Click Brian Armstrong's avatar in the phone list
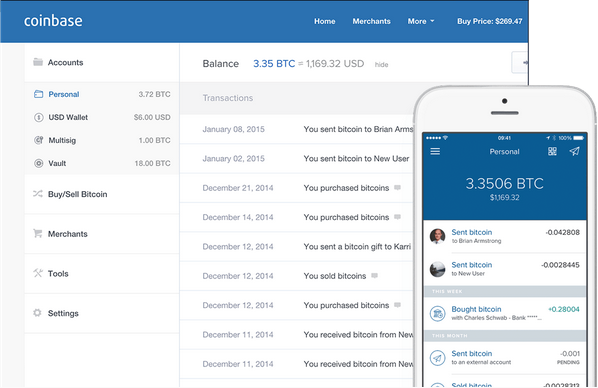The image size is (598, 388). pyautogui.click(x=437, y=236)
